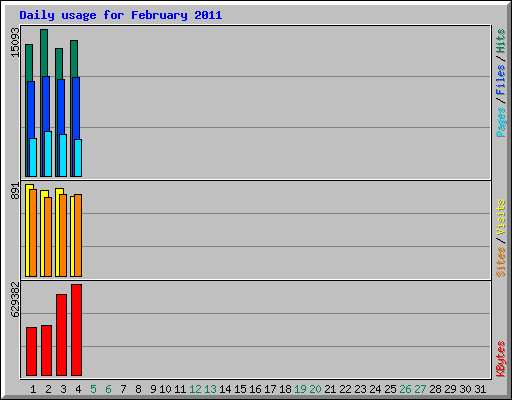The image size is (512, 400).
Task: Click the red KBytes legend label
Action: [x=500, y=359]
